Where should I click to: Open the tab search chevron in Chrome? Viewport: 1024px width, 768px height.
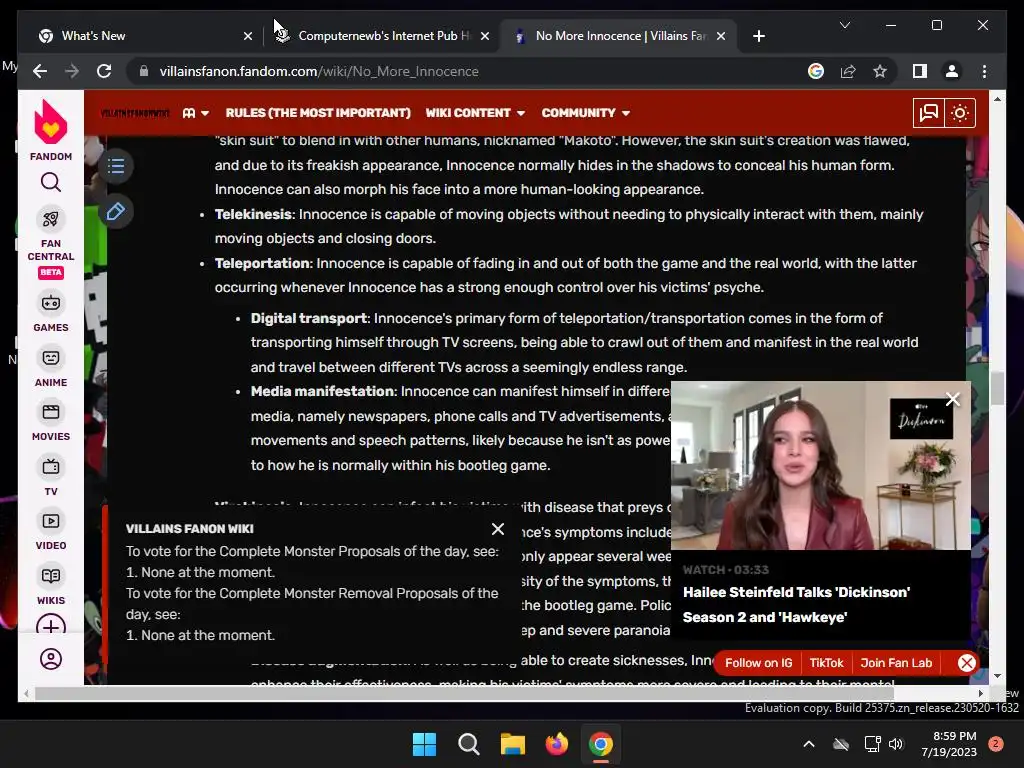(x=844, y=25)
